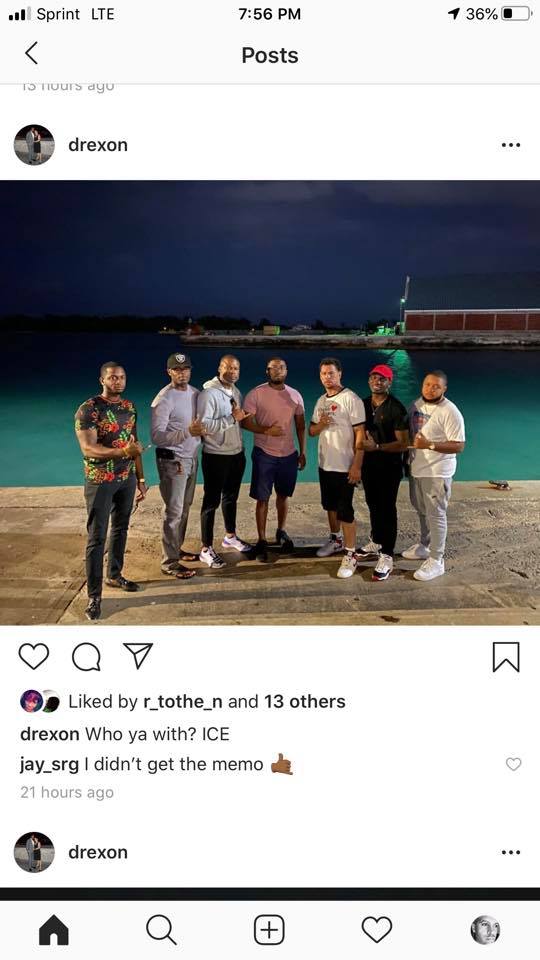Go to Home feed tab

click(x=54, y=931)
